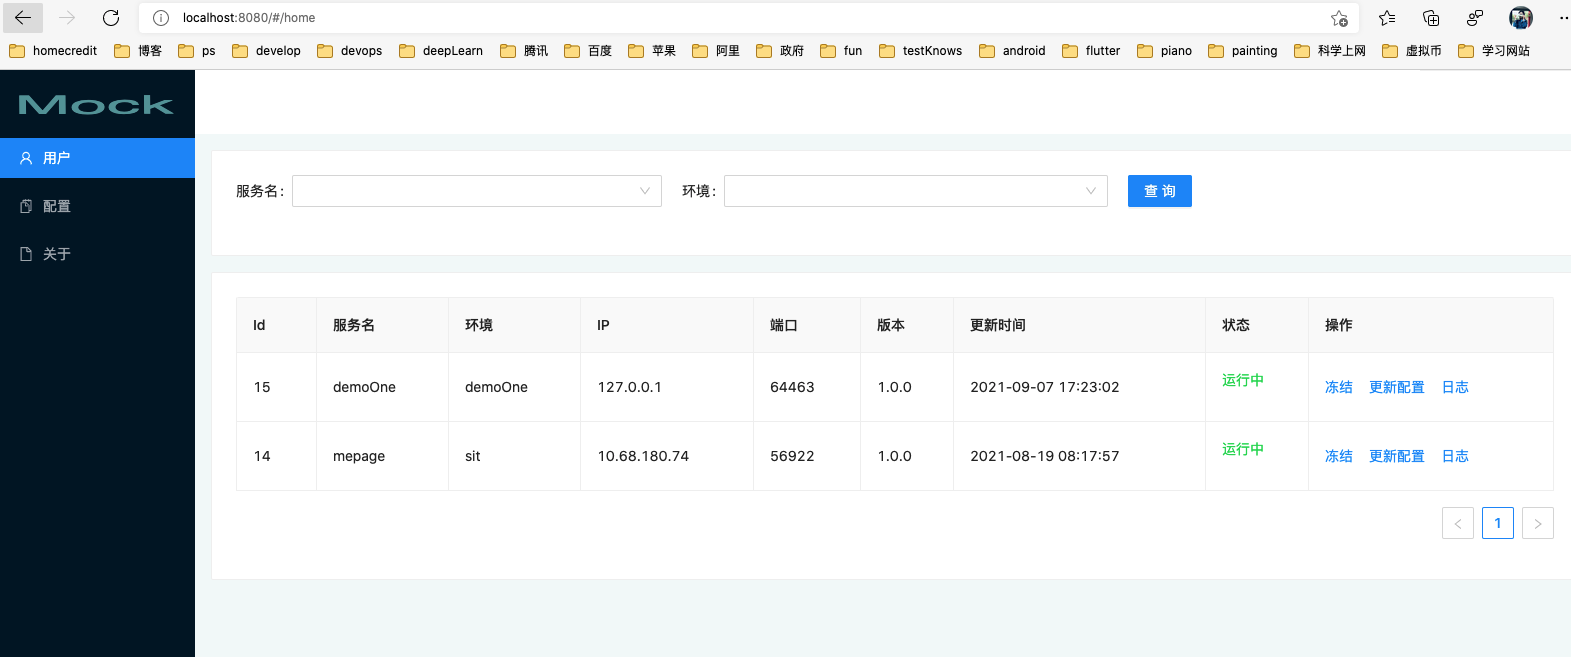Expand the 服务名 dropdown

pyautogui.click(x=476, y=191)
